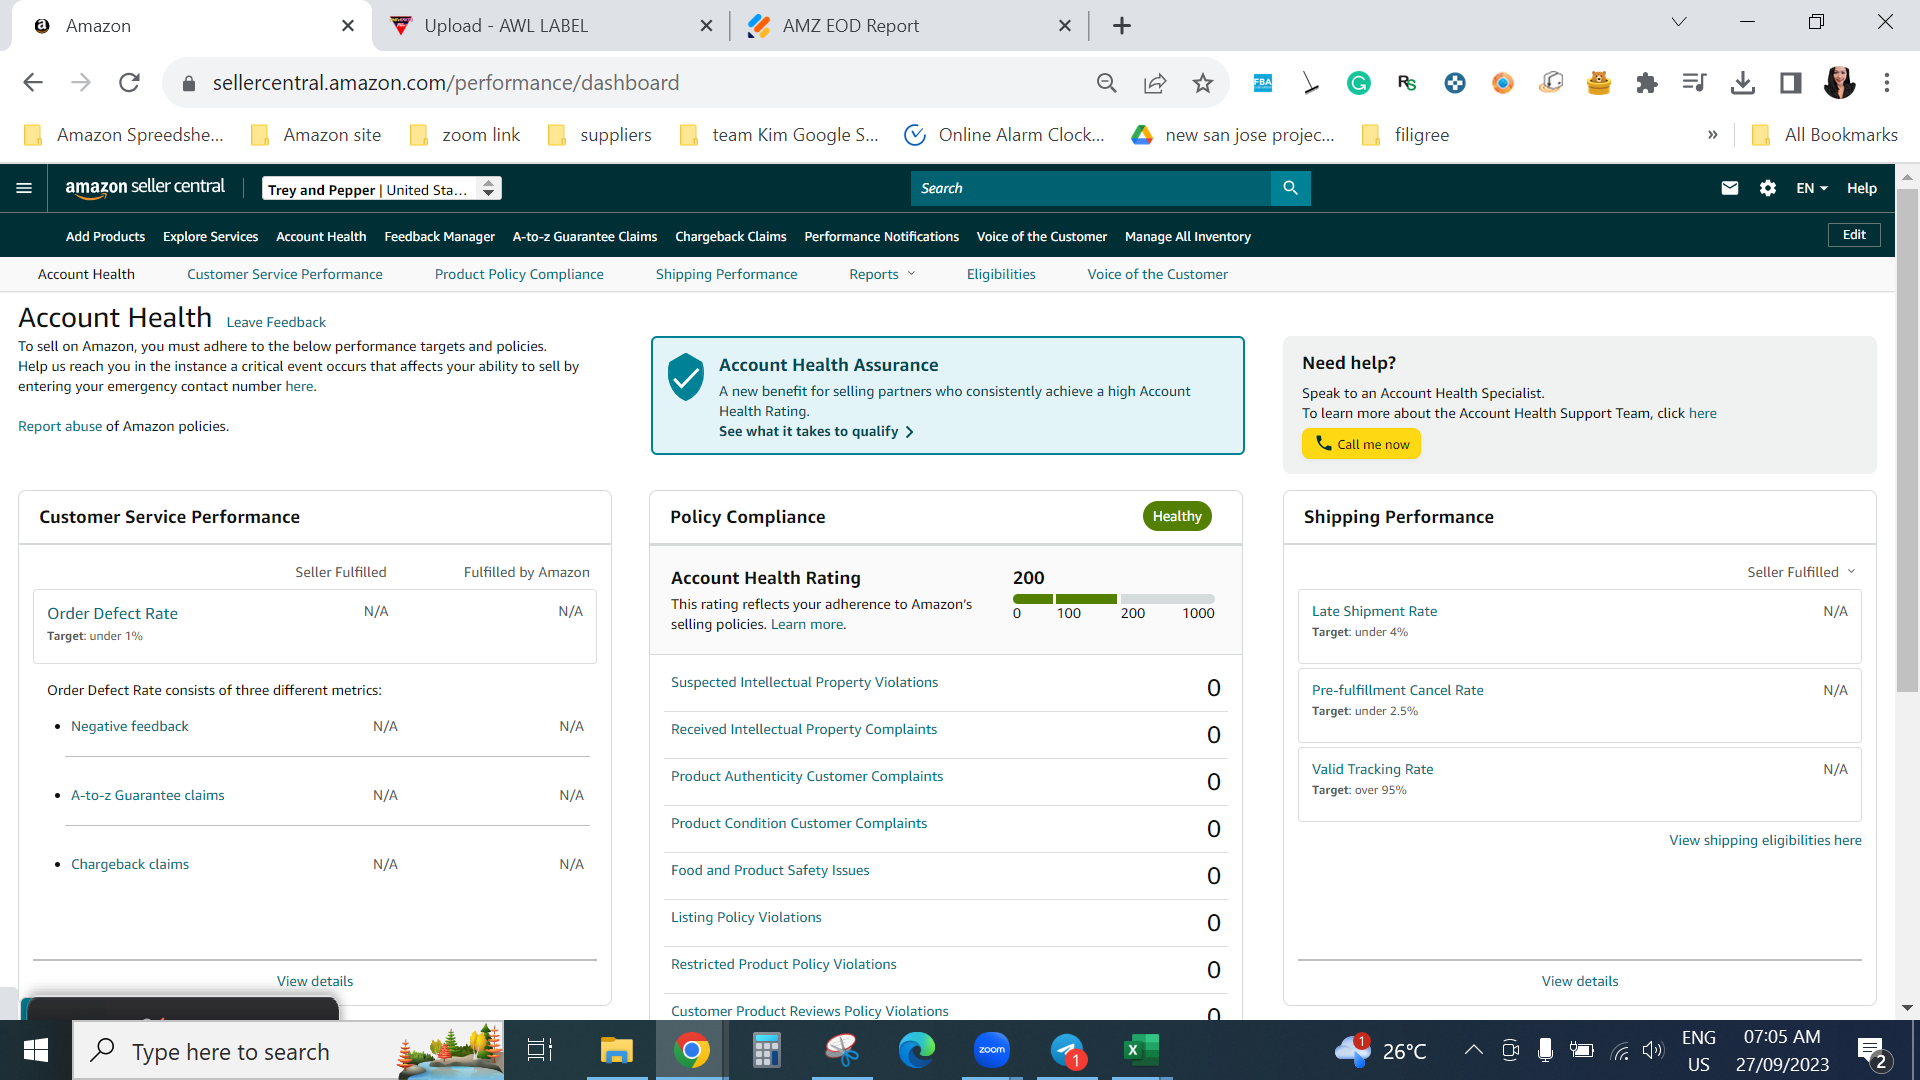1920x1080 pixels.
Task: Open the Seller Fulfilled dropdown in Shipping Performance
Action: pyautogui.click(x=1801, y=572)
